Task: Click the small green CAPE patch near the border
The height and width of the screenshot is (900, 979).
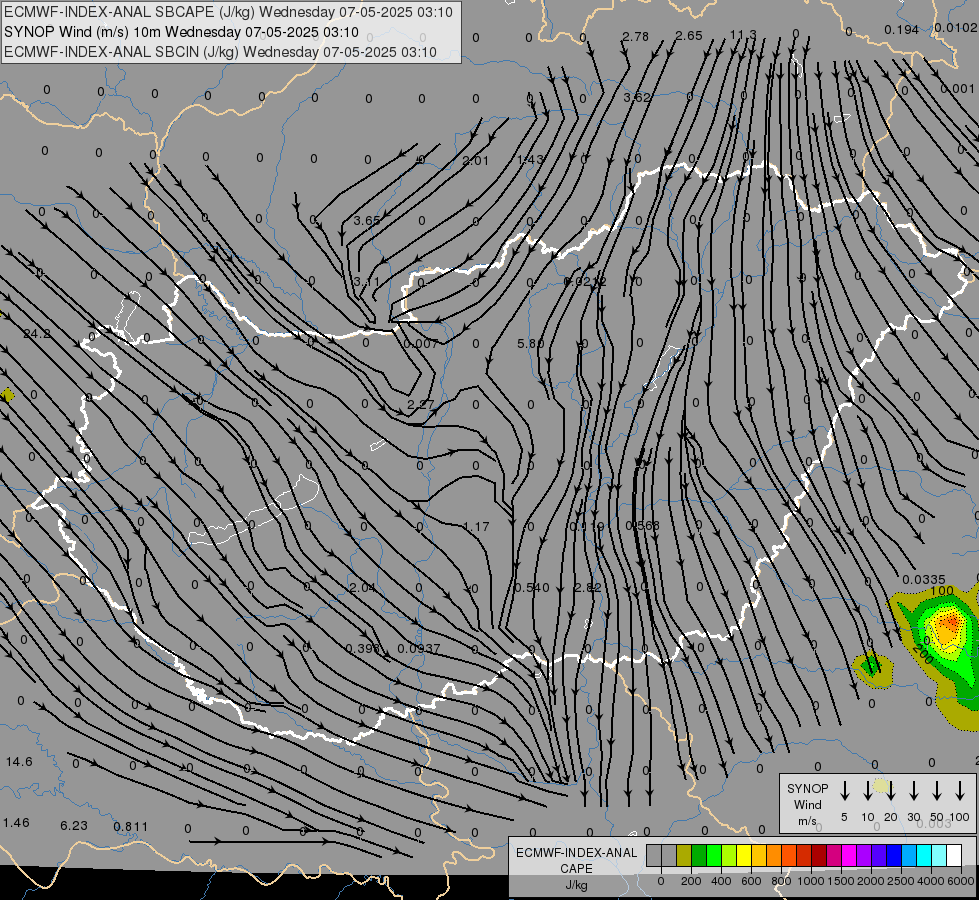Action: (872, 666)
